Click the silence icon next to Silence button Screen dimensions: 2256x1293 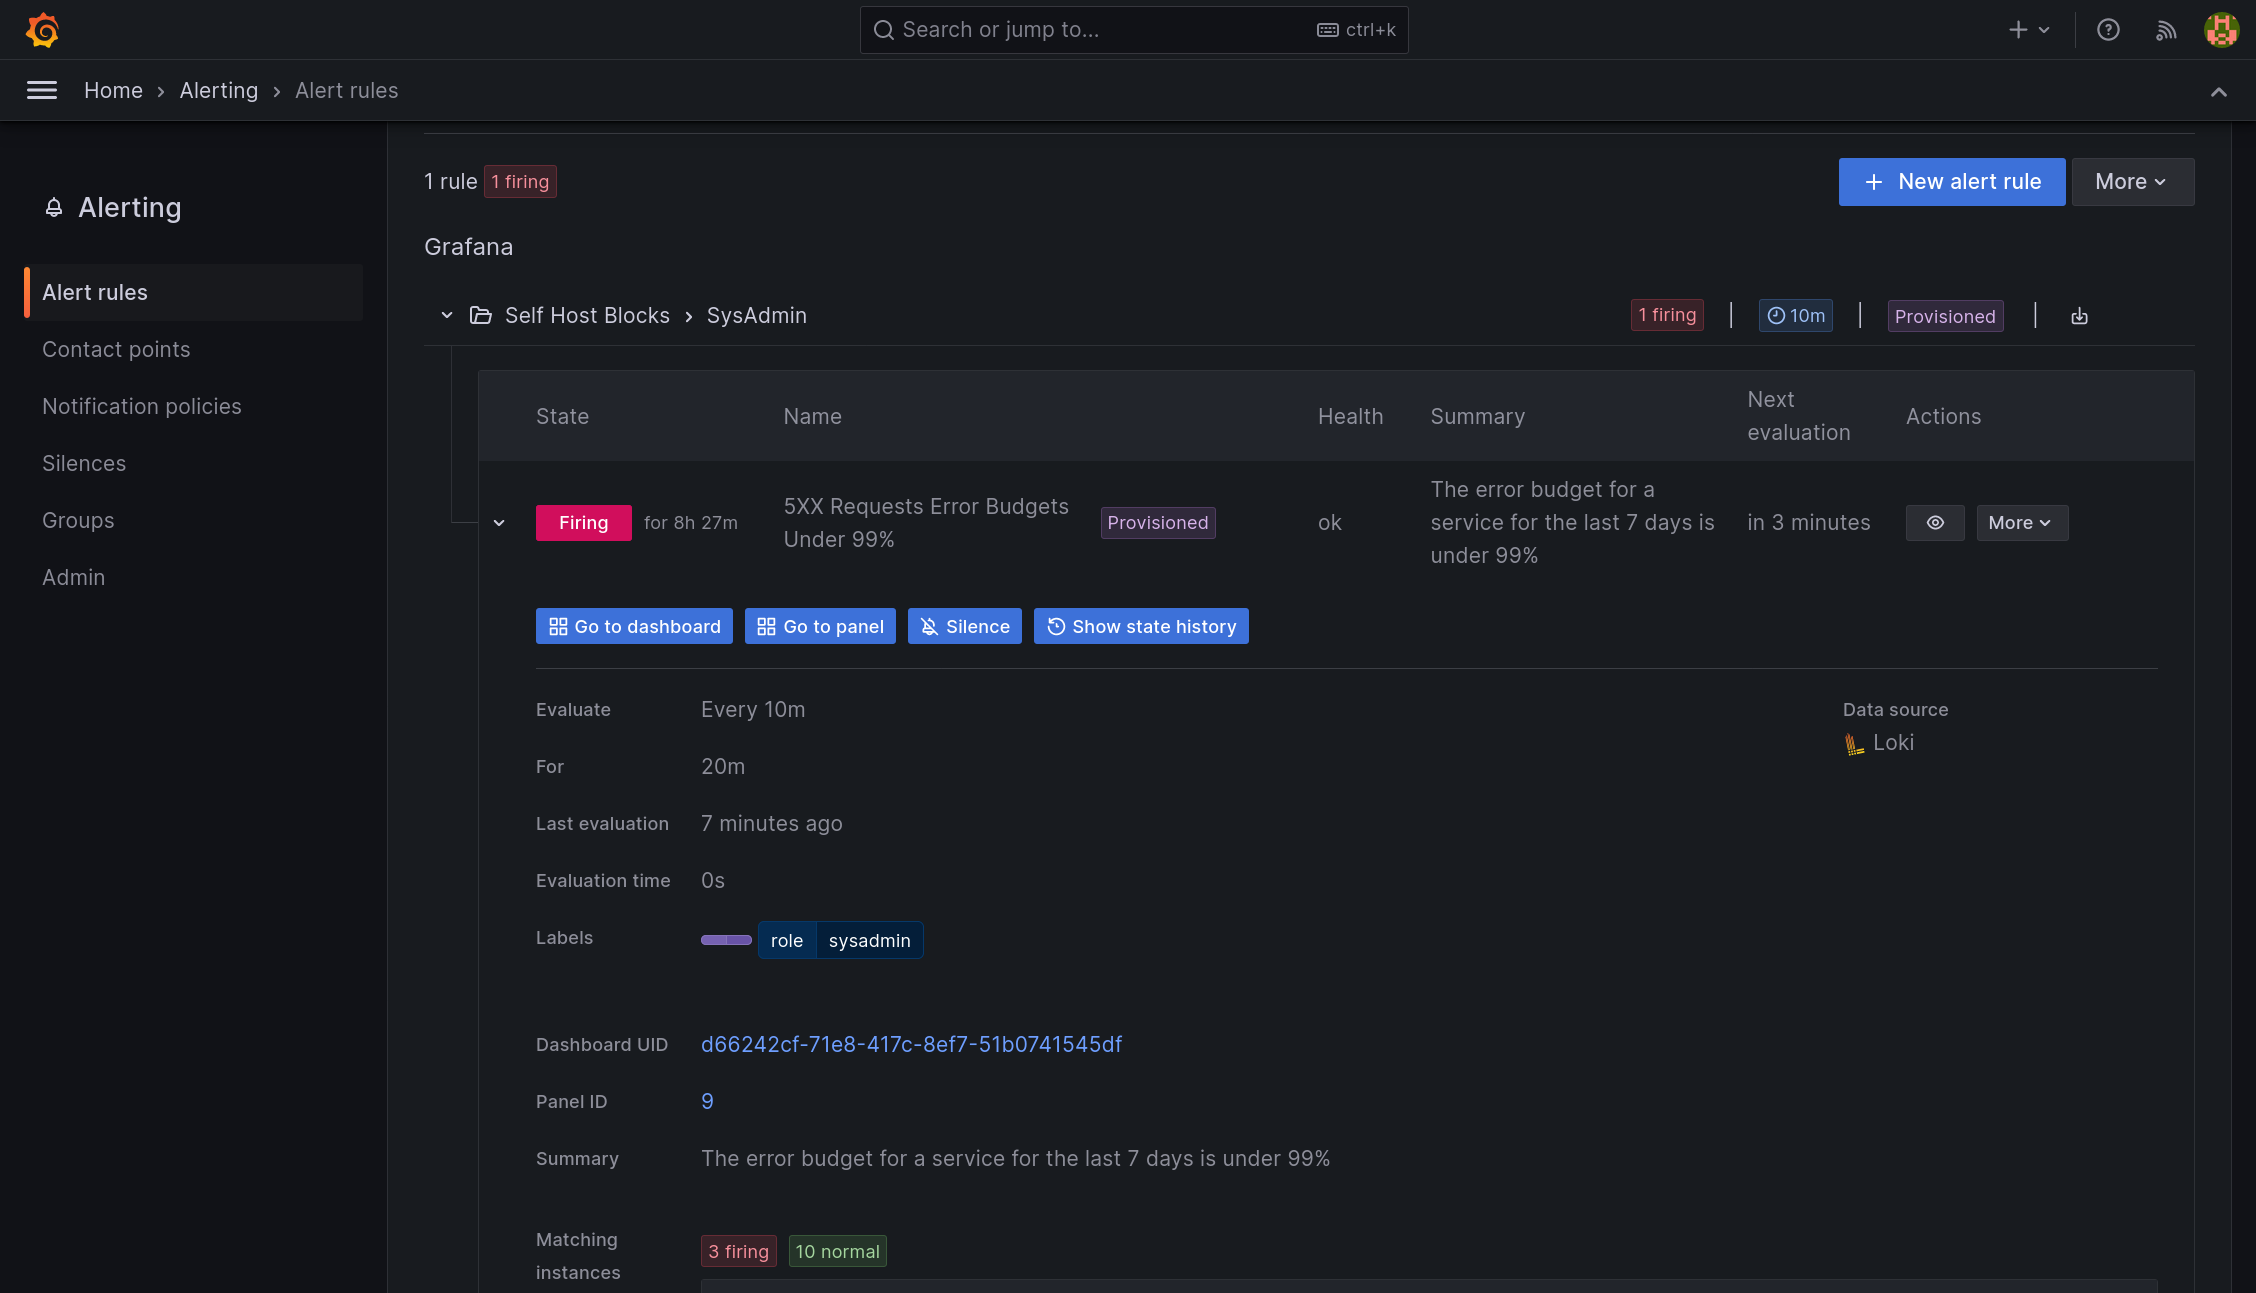928,625
